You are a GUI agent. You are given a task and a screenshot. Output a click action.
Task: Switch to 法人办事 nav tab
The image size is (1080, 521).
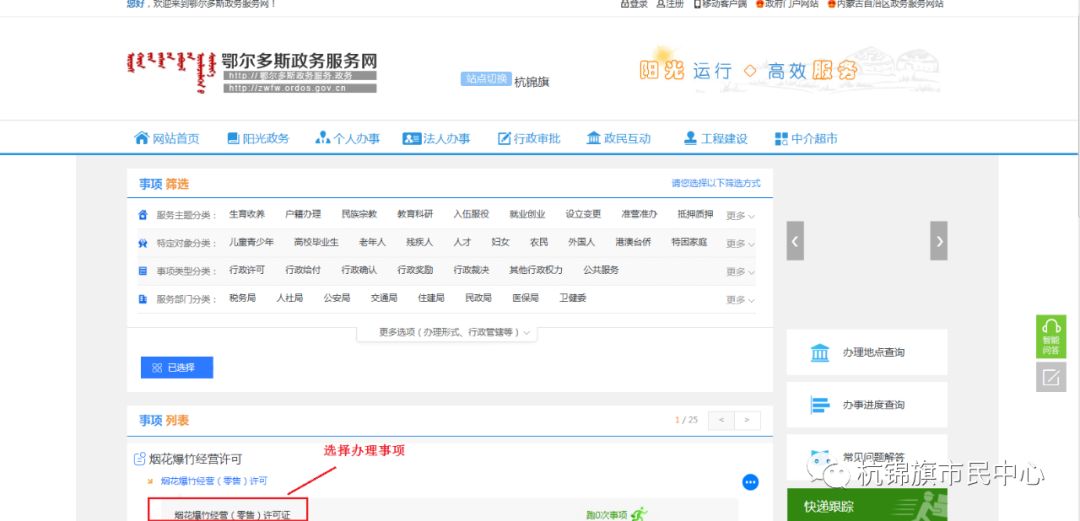pyautogui.click(x=436, y=139)
